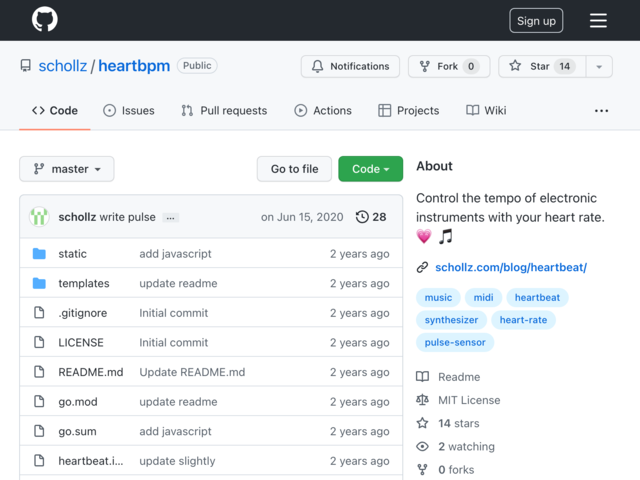The height and width of the screenshot is (480, 640).
Task: Open the schollz owner link
Action: click(x=62, y=66)
